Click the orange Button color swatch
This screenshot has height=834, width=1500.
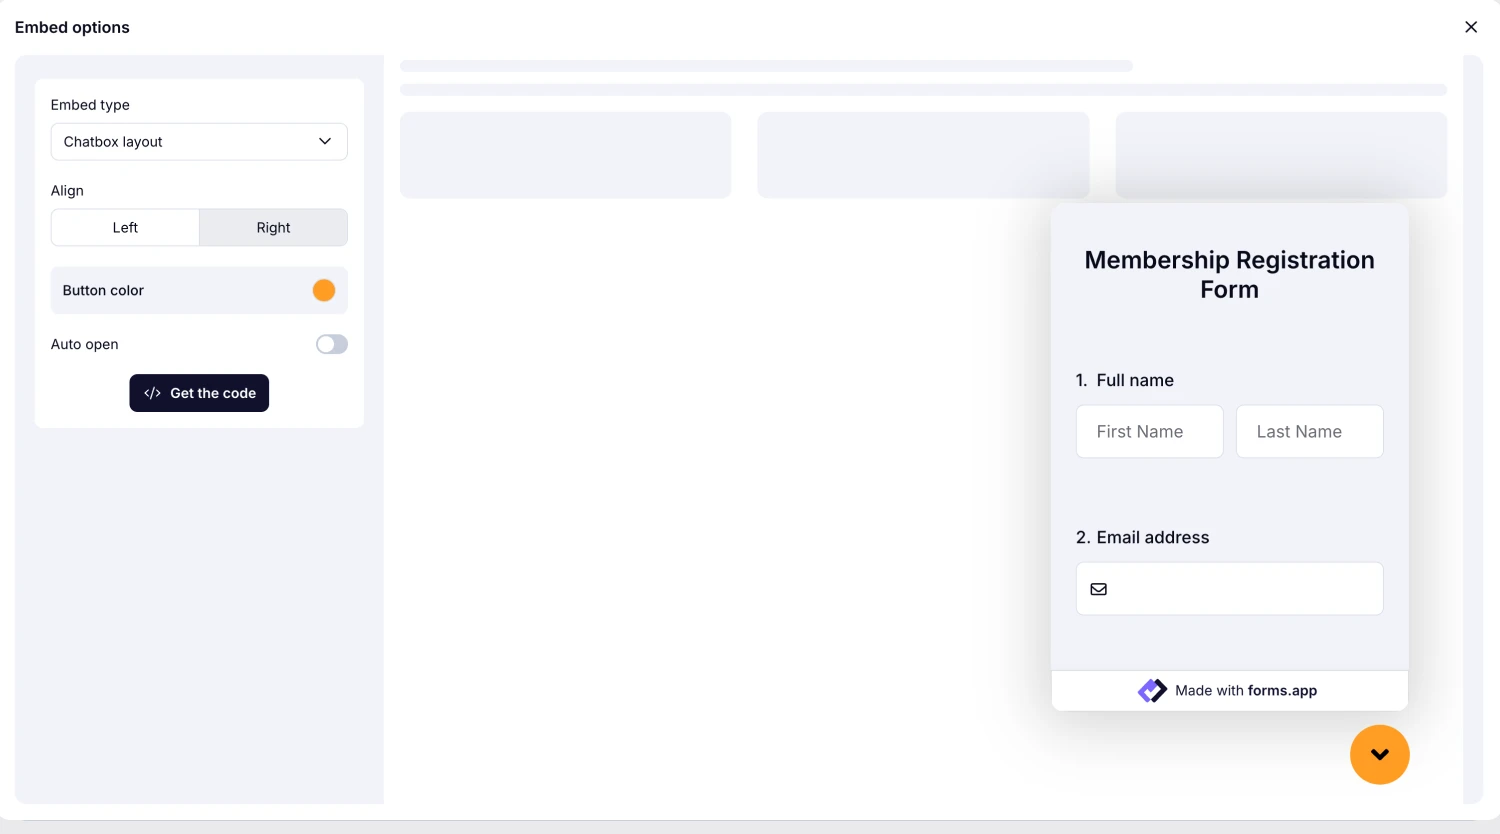pos(323,290)
